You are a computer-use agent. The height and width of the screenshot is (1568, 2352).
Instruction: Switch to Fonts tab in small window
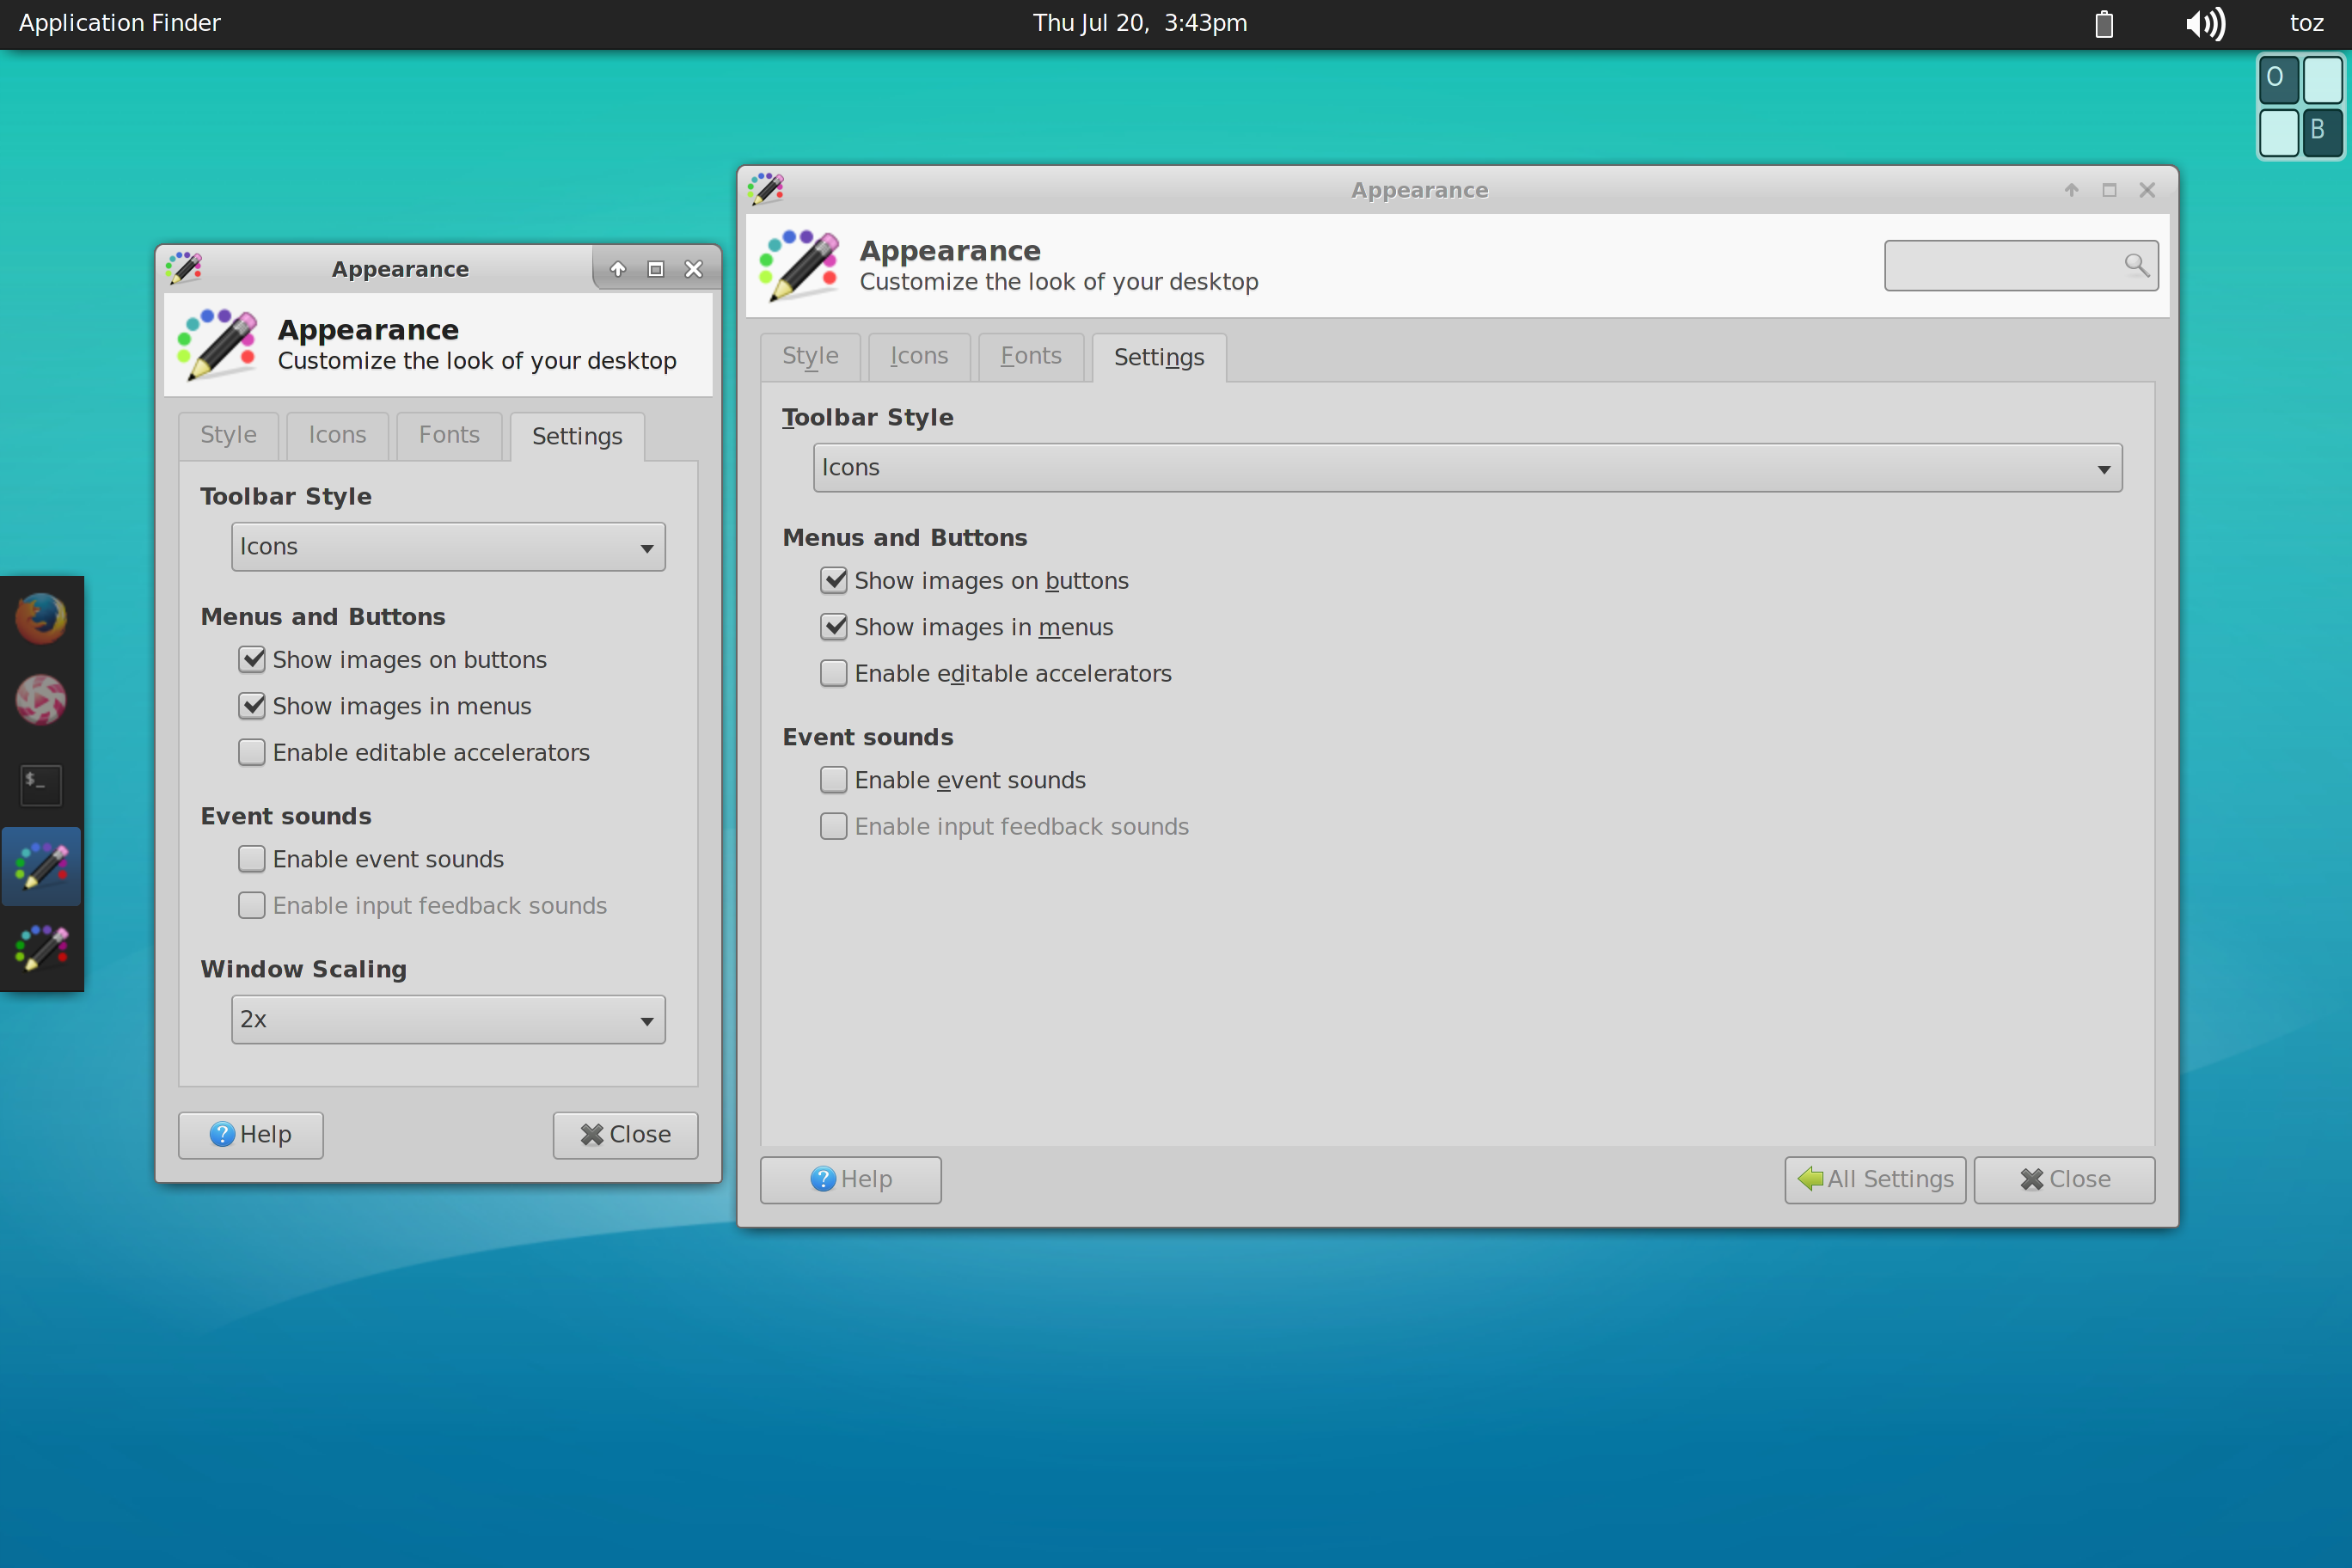point(449,435)
